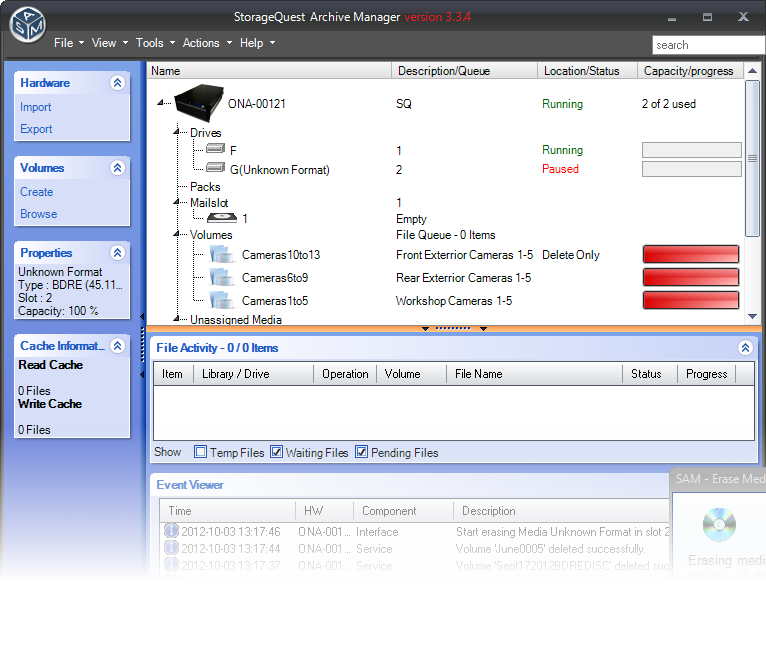Open the View menu

(x=110, y=43)
